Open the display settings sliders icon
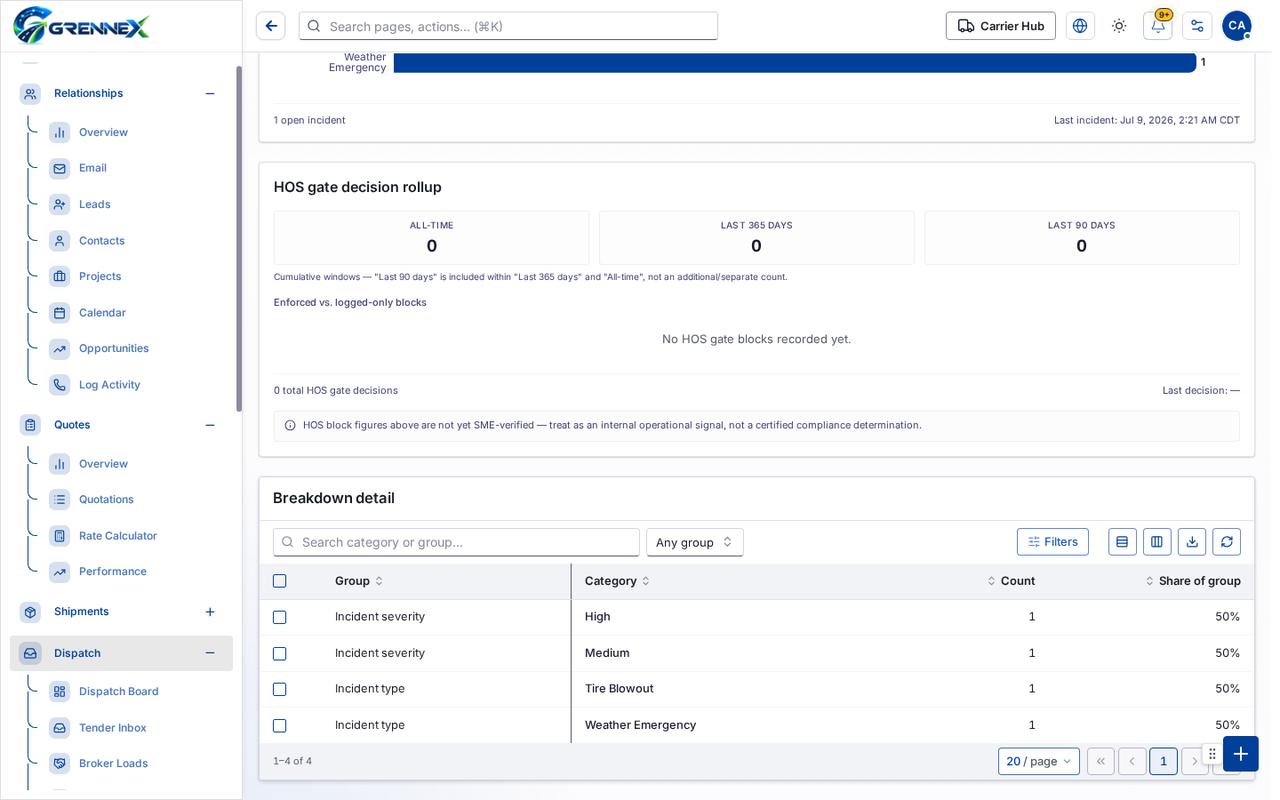The height and width of the screenshot is (800, 1280). 1197,26
